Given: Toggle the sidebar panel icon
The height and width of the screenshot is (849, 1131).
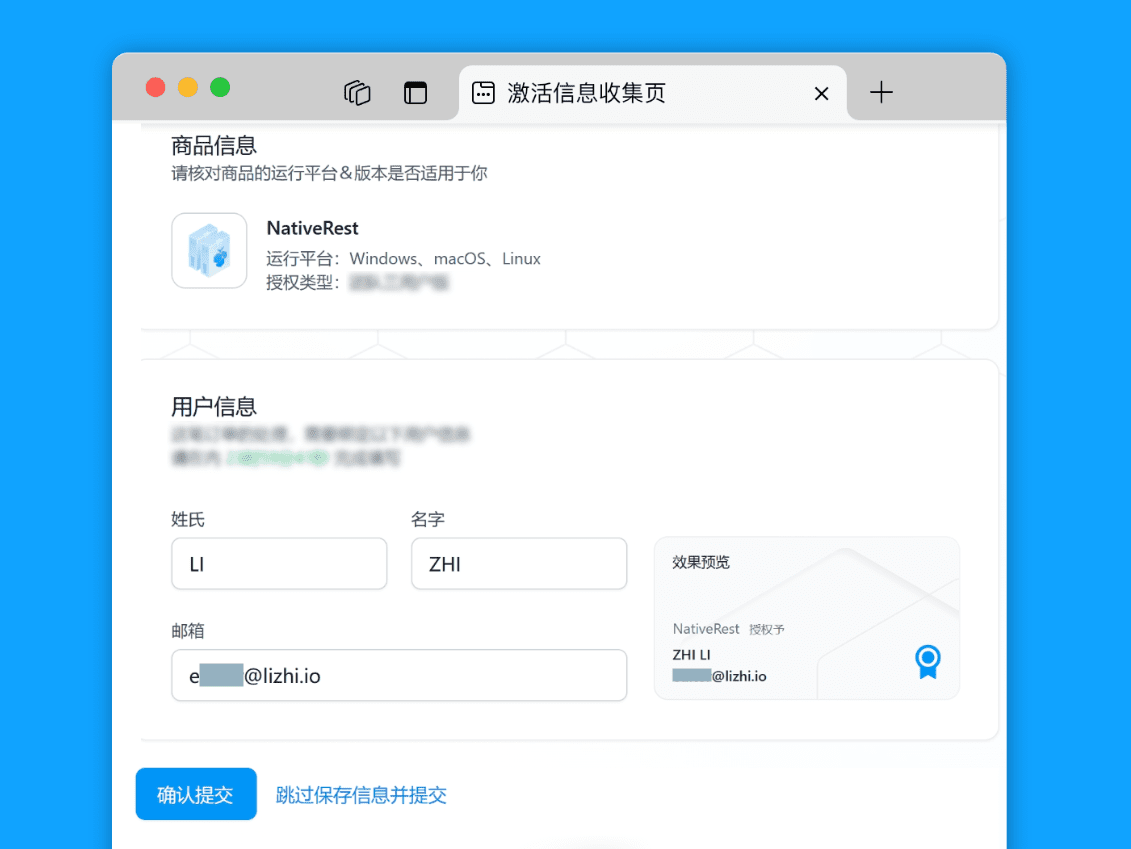Looking at the screenshot, I should tap(415, 93).
